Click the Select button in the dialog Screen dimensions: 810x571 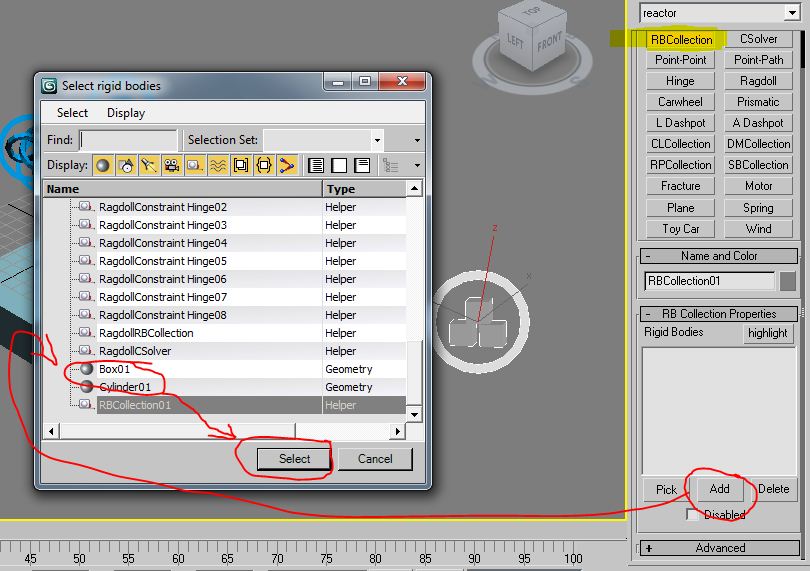[x=294, y=459]
